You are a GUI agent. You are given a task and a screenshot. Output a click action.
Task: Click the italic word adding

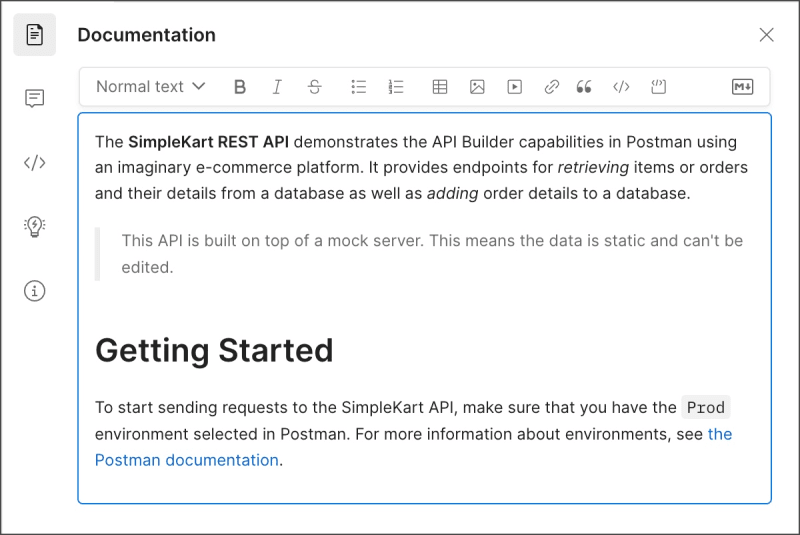tap(453, 194)
